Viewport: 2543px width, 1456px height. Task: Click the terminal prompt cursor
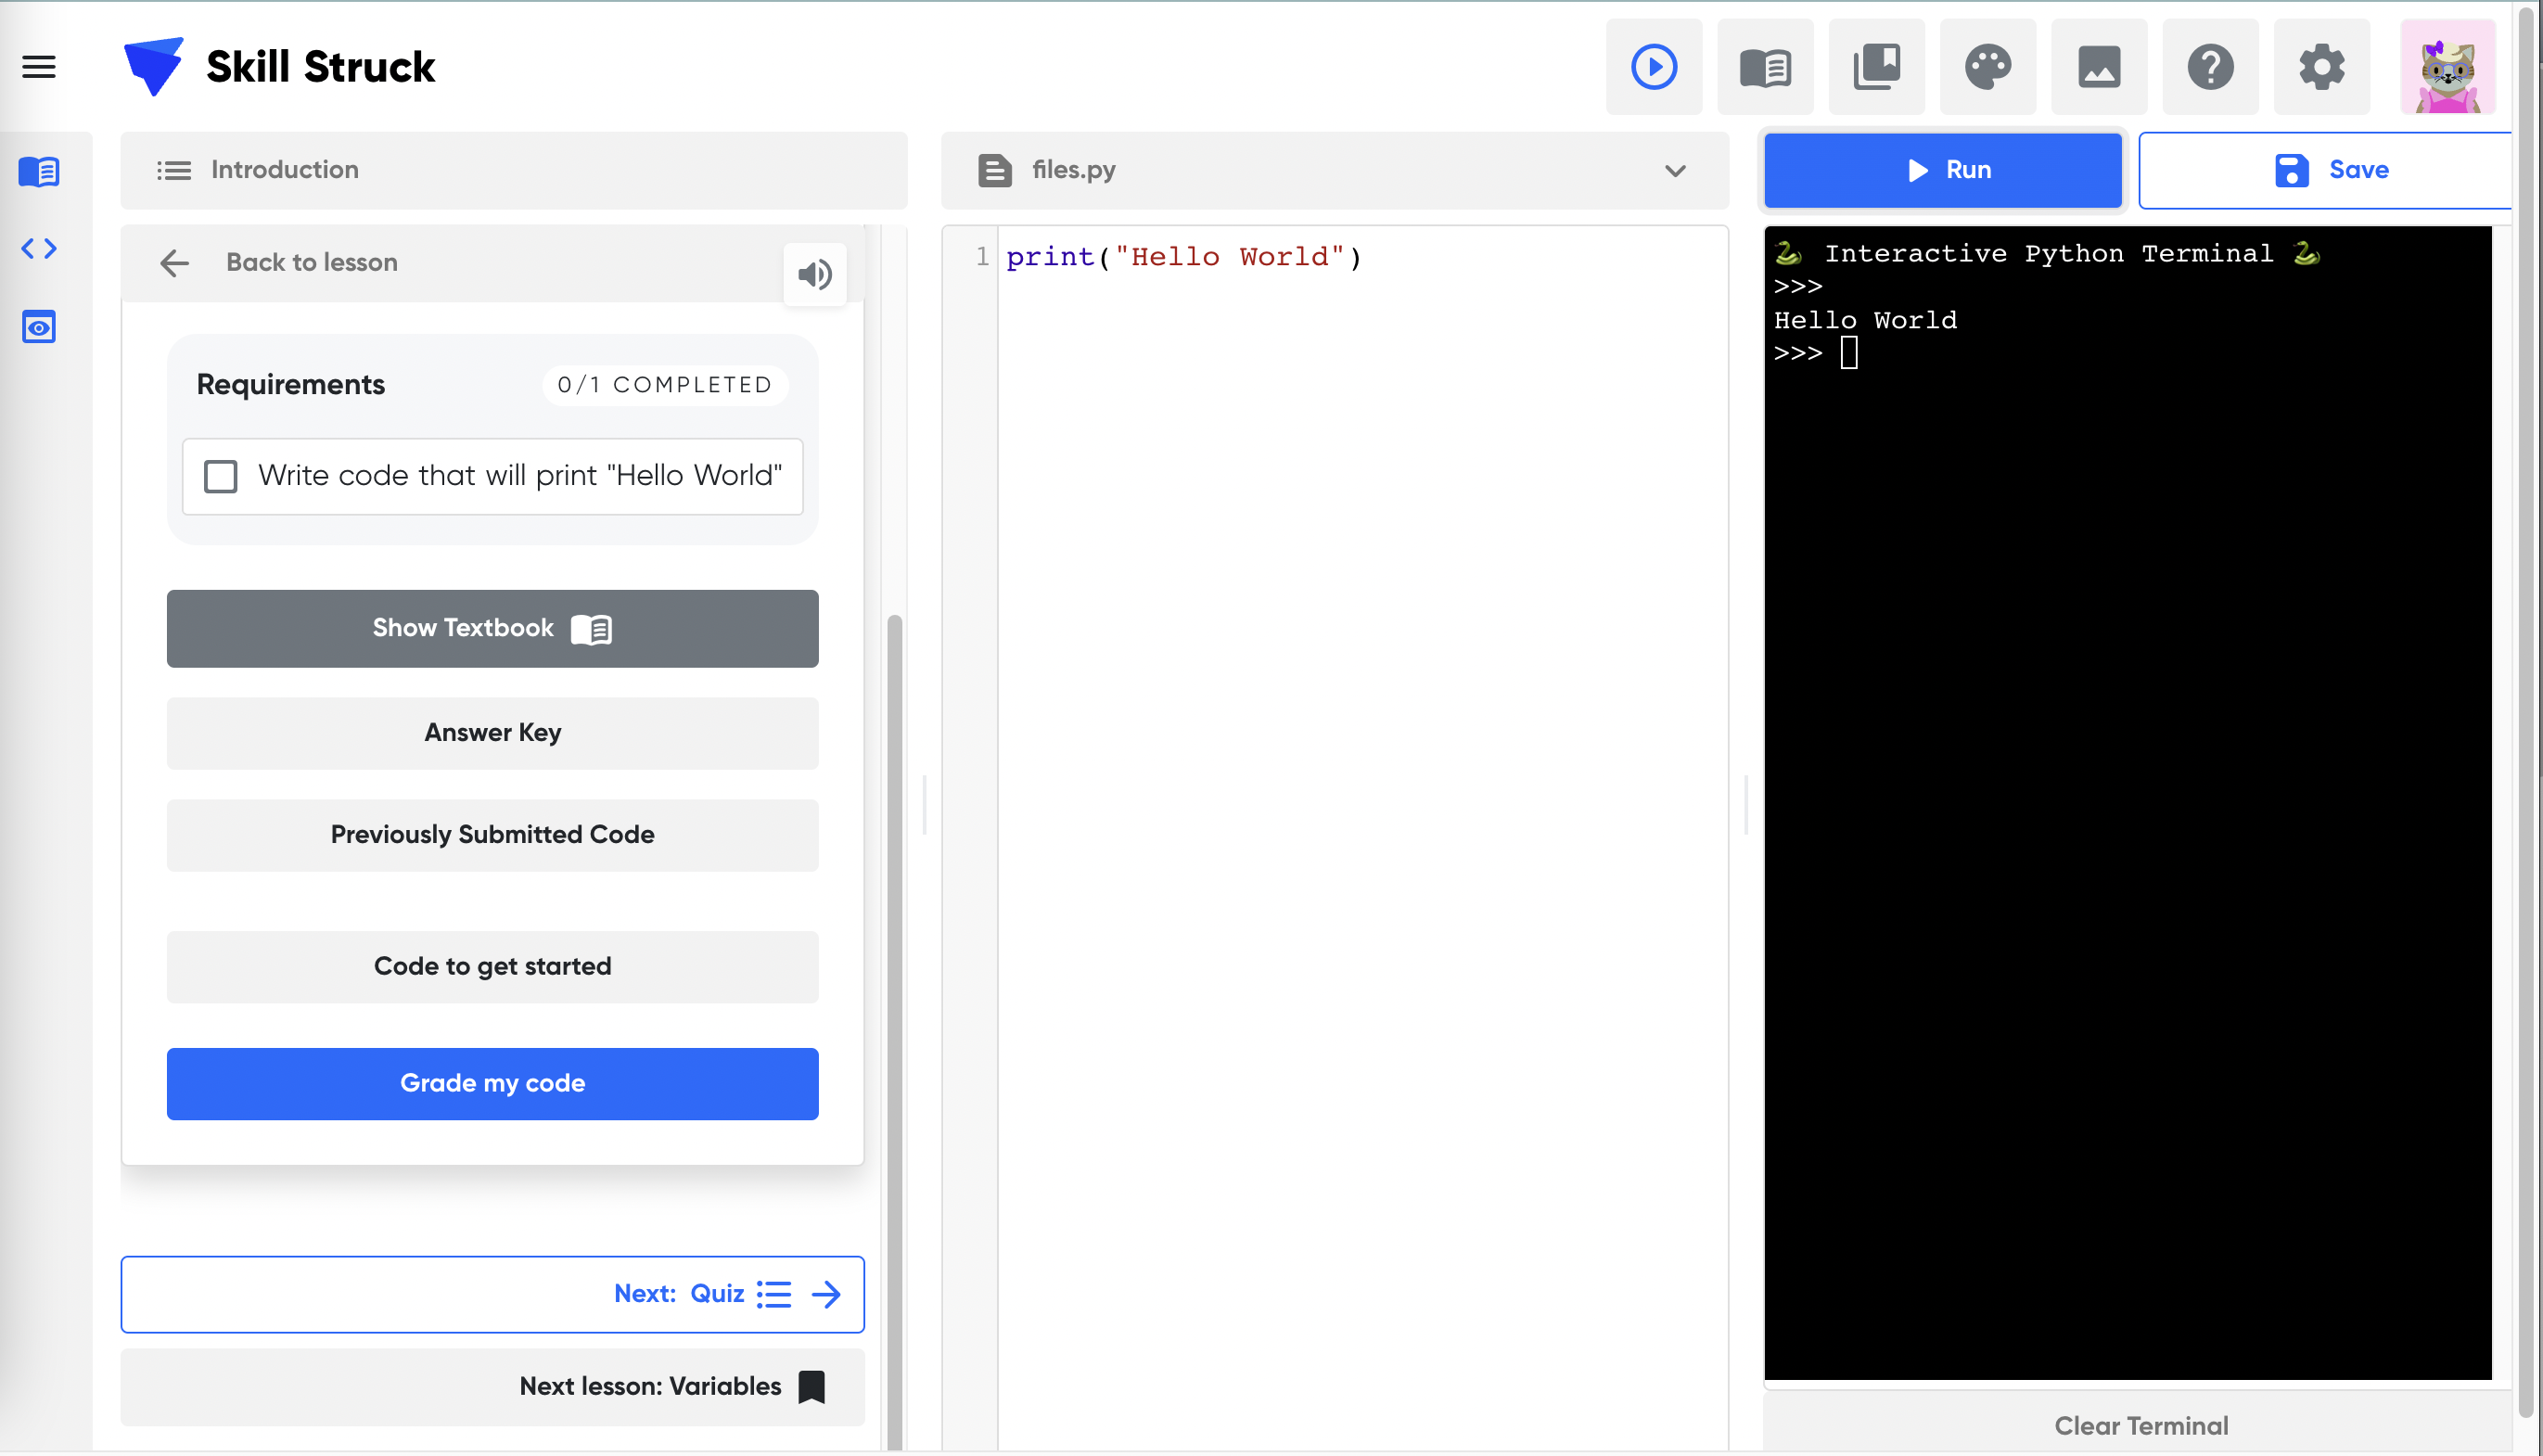(1849, 353)
